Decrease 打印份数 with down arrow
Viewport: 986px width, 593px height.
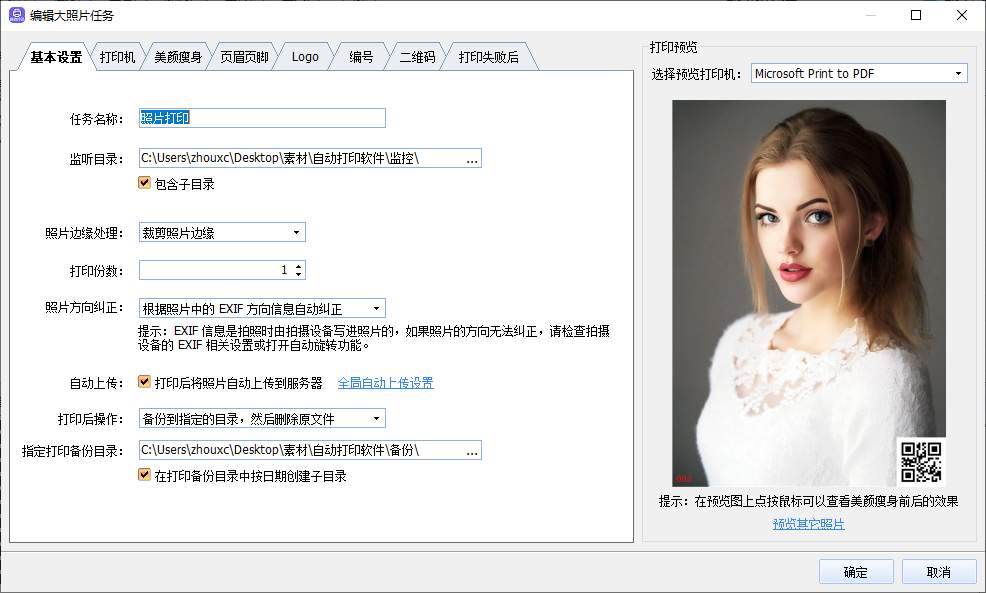(299, 274)
